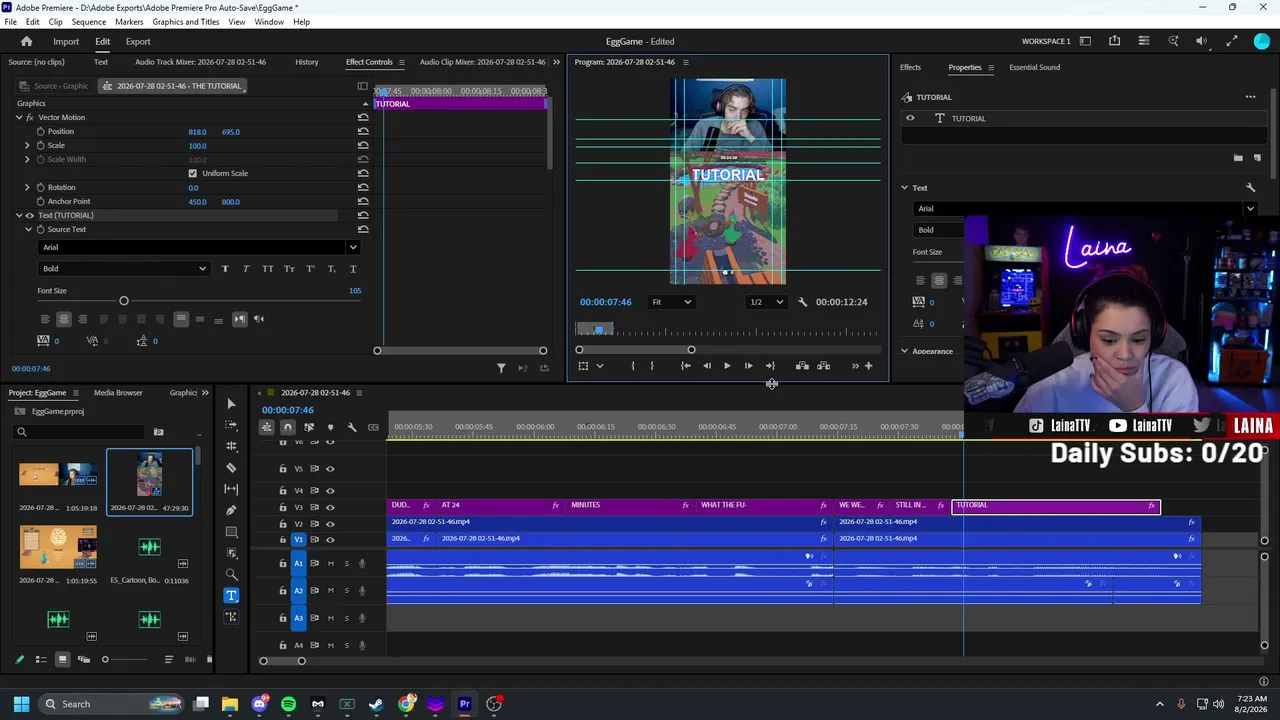Click the filter properties funnel icon
The image size is (1280, 720).
501,368
